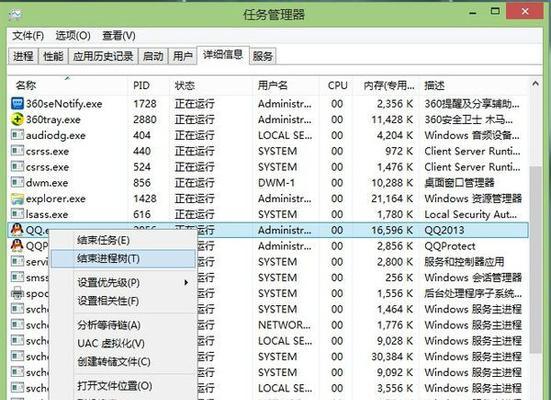Click the vertical scrollbar thumb

536,259
